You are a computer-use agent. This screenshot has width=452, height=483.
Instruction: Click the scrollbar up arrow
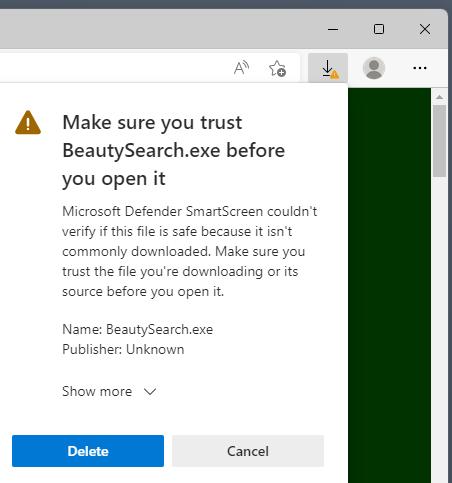pyautogui.click(x=439, y=97)
